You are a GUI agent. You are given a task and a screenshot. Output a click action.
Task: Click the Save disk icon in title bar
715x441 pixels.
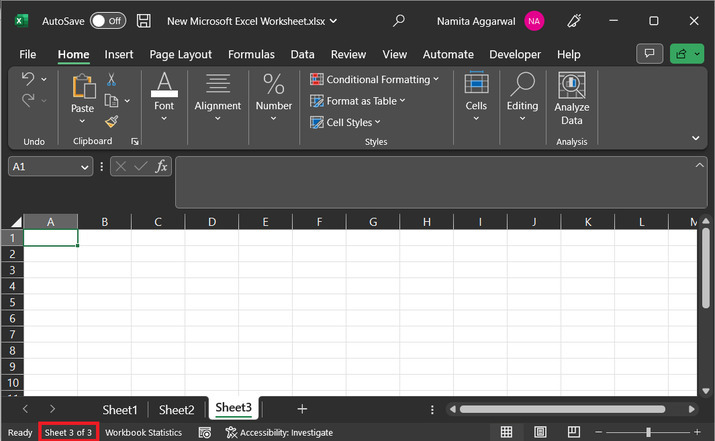coord(144,21)
